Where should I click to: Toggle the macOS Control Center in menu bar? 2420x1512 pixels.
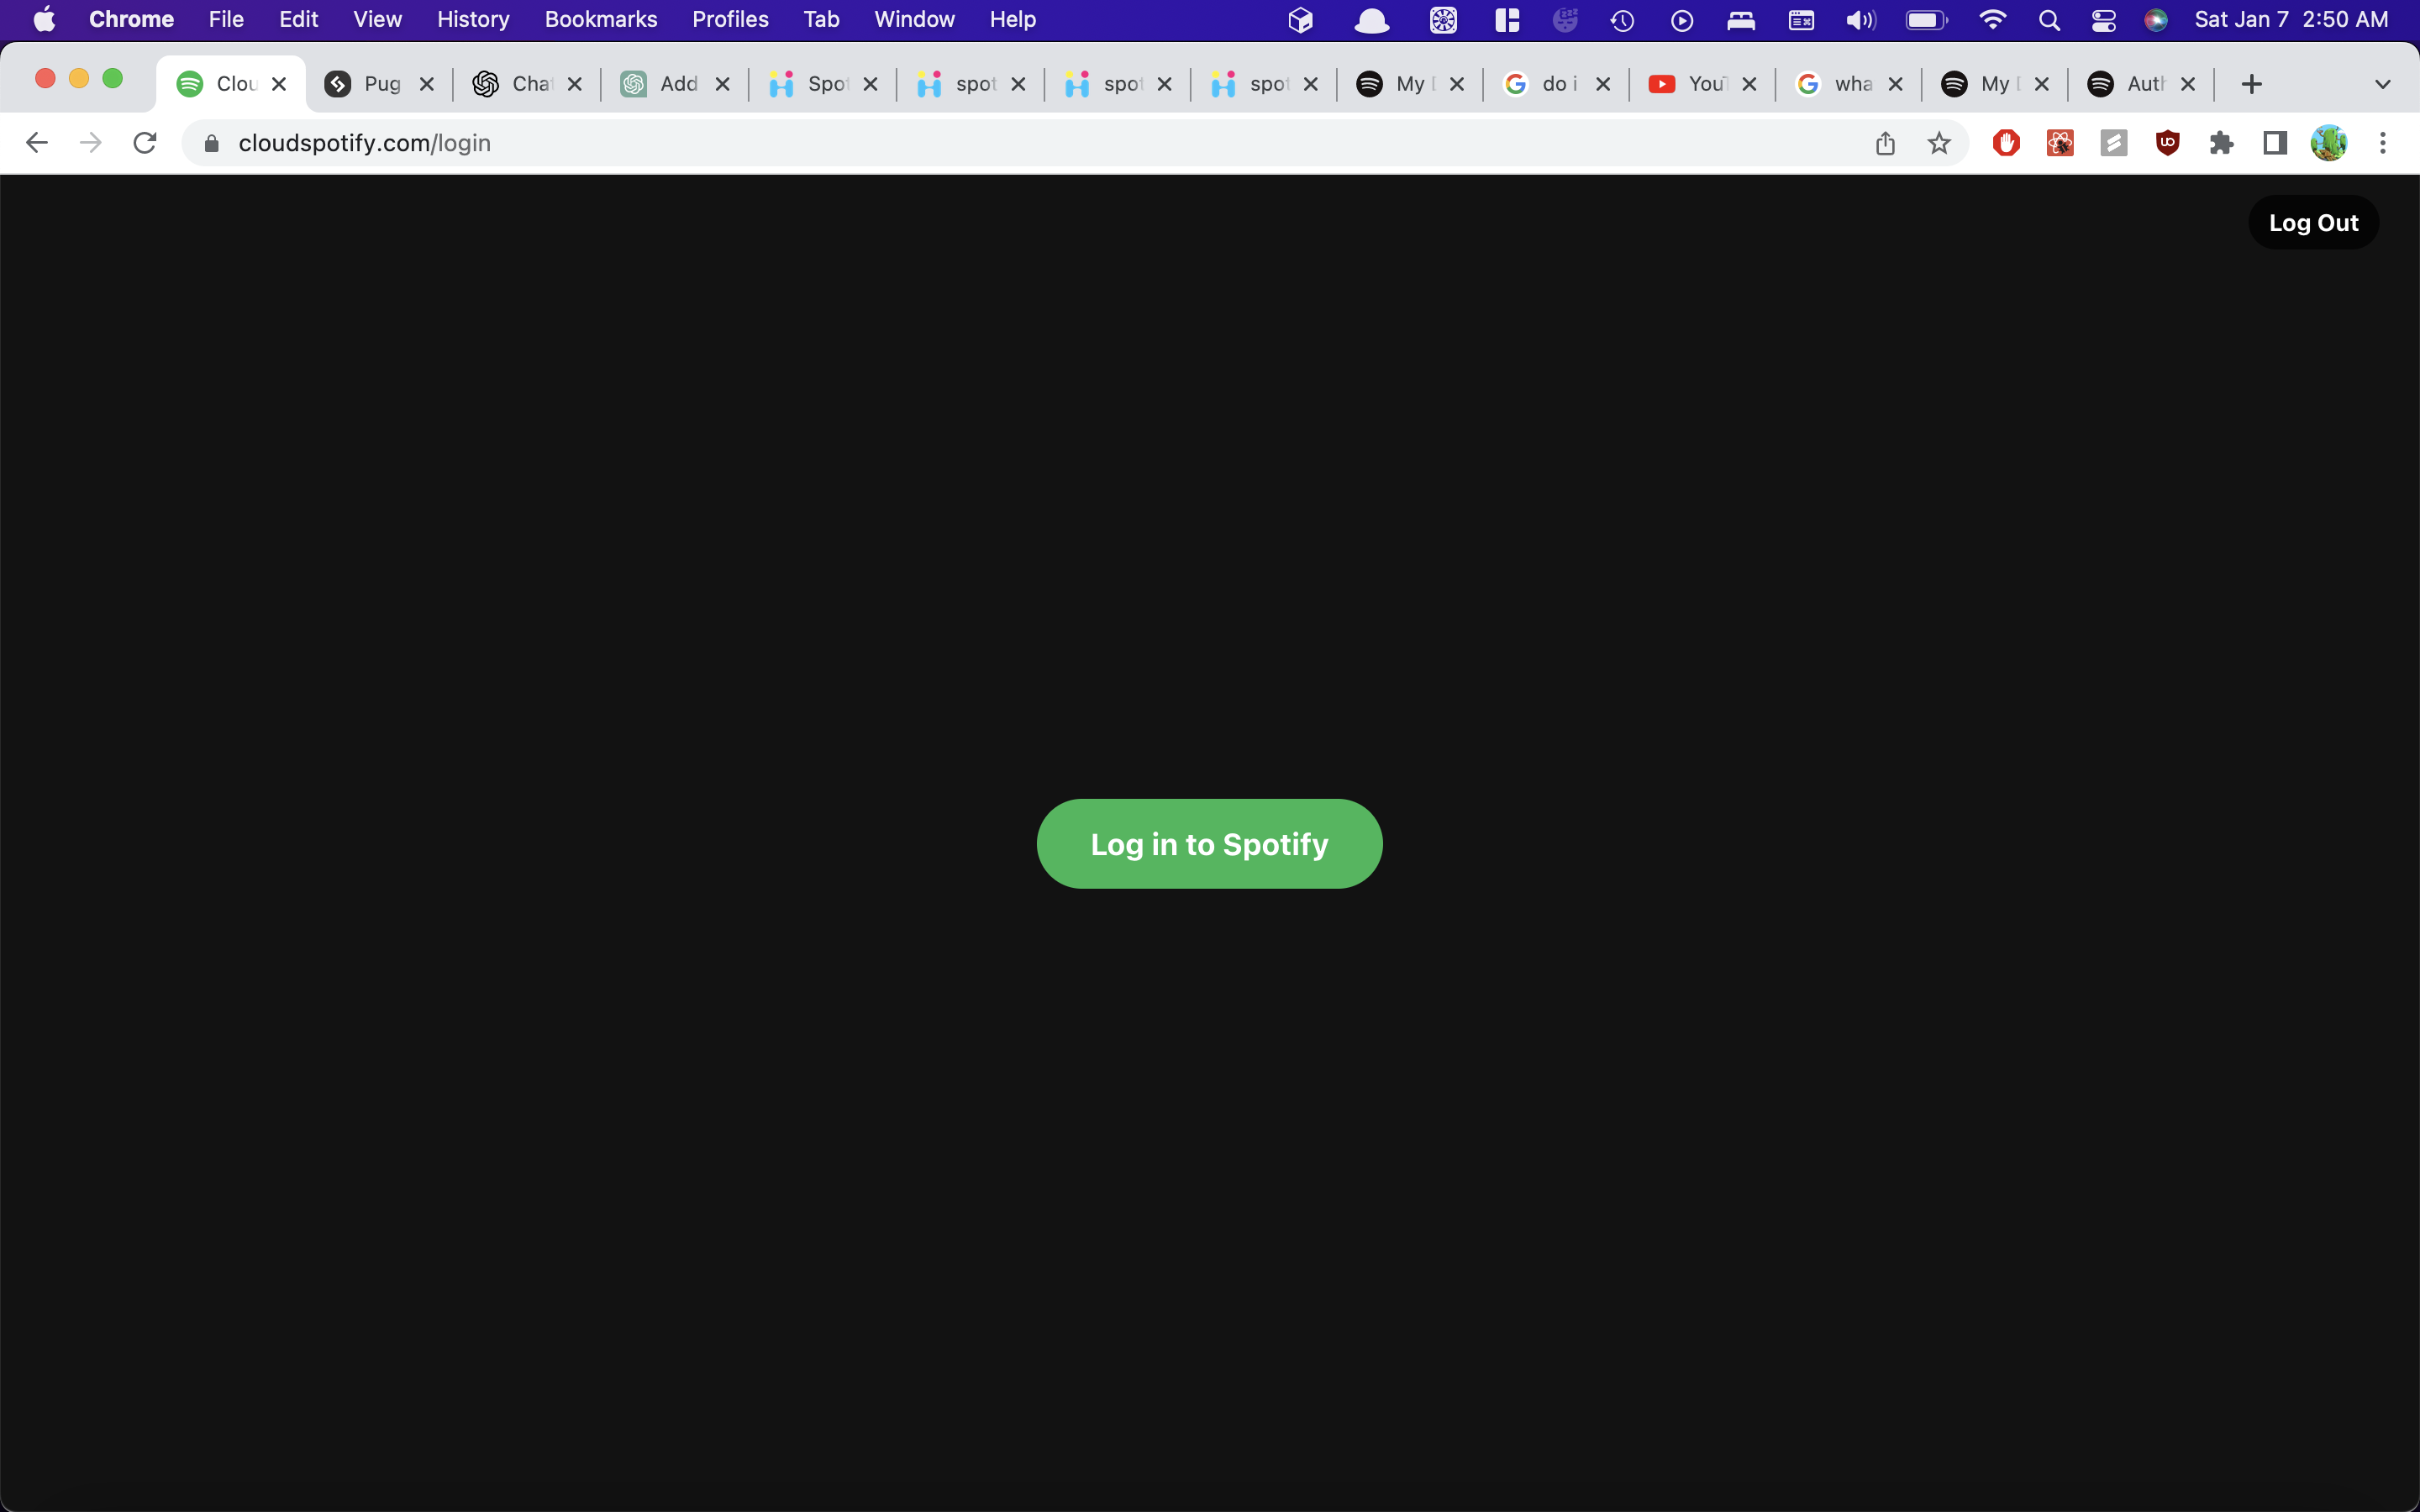tap(2104, 19)
